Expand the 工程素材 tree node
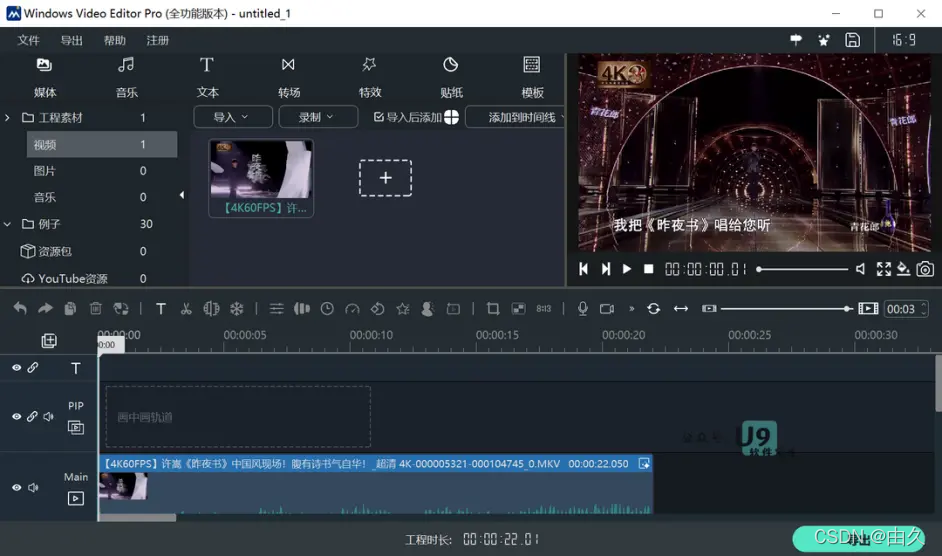Viewport: 942px width, 556px height. (7, 118)
